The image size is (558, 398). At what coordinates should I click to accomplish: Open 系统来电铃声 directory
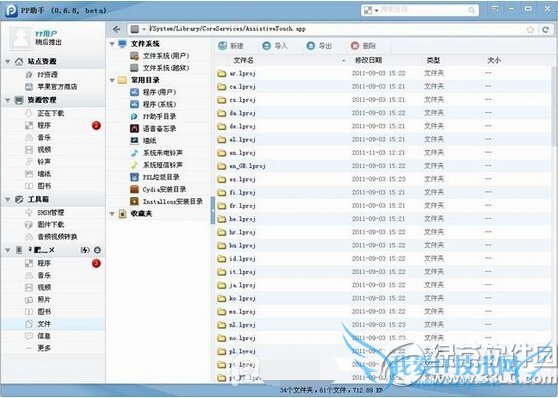pyautogui.click(x=157, y=153)
